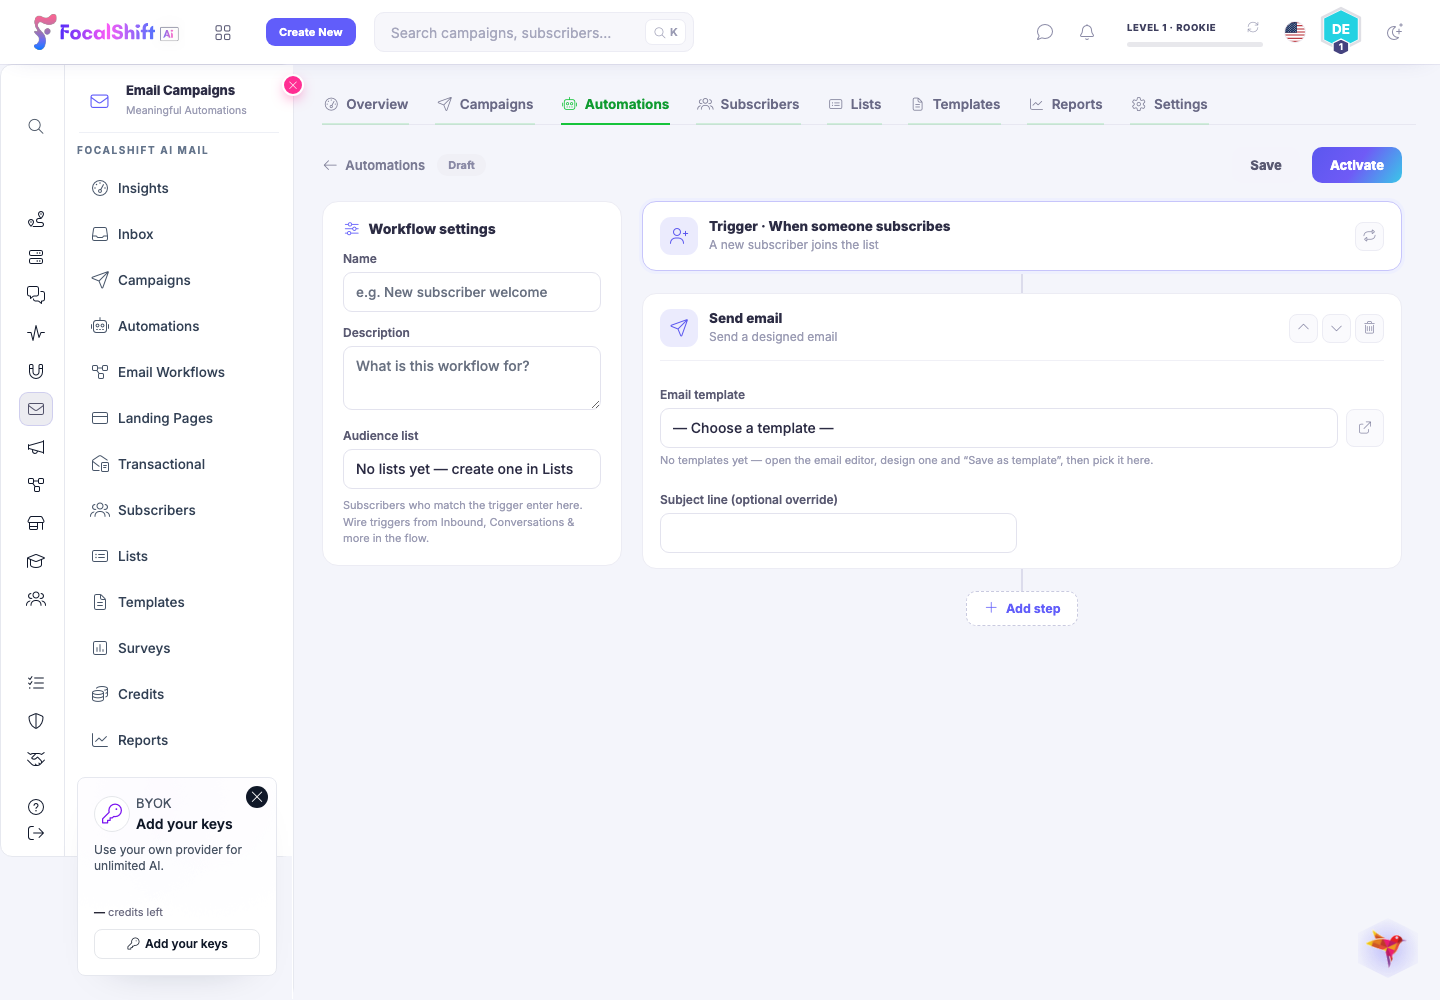Image resolution: width=1440 pixels, height=1000 pixels.
Task: Click the Add your keys button
Action: [177, 944]
